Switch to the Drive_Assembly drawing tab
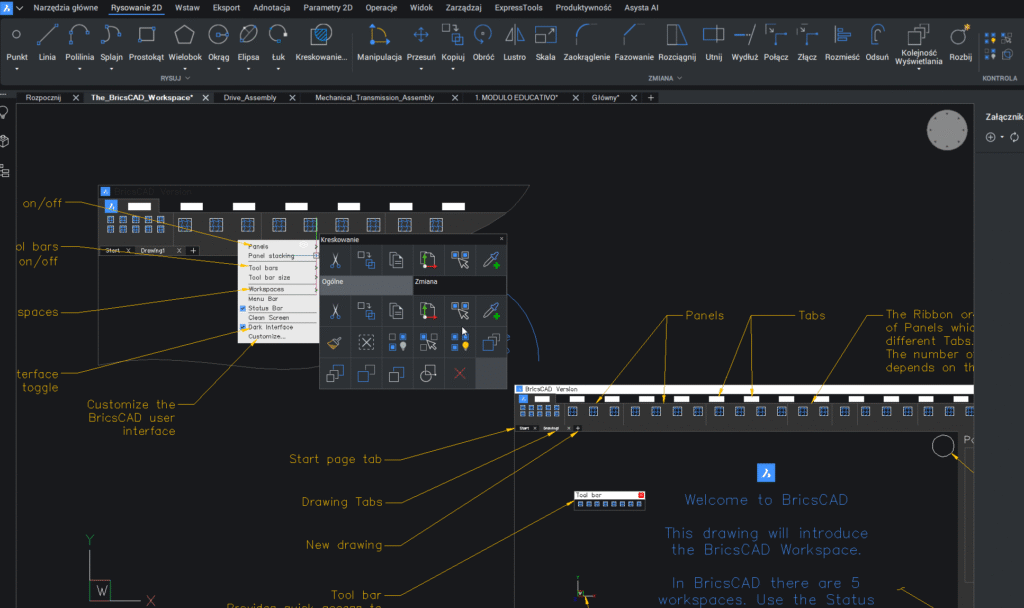Image resolution: width=1024 pixels, height=608 pixels. point(249,98)
